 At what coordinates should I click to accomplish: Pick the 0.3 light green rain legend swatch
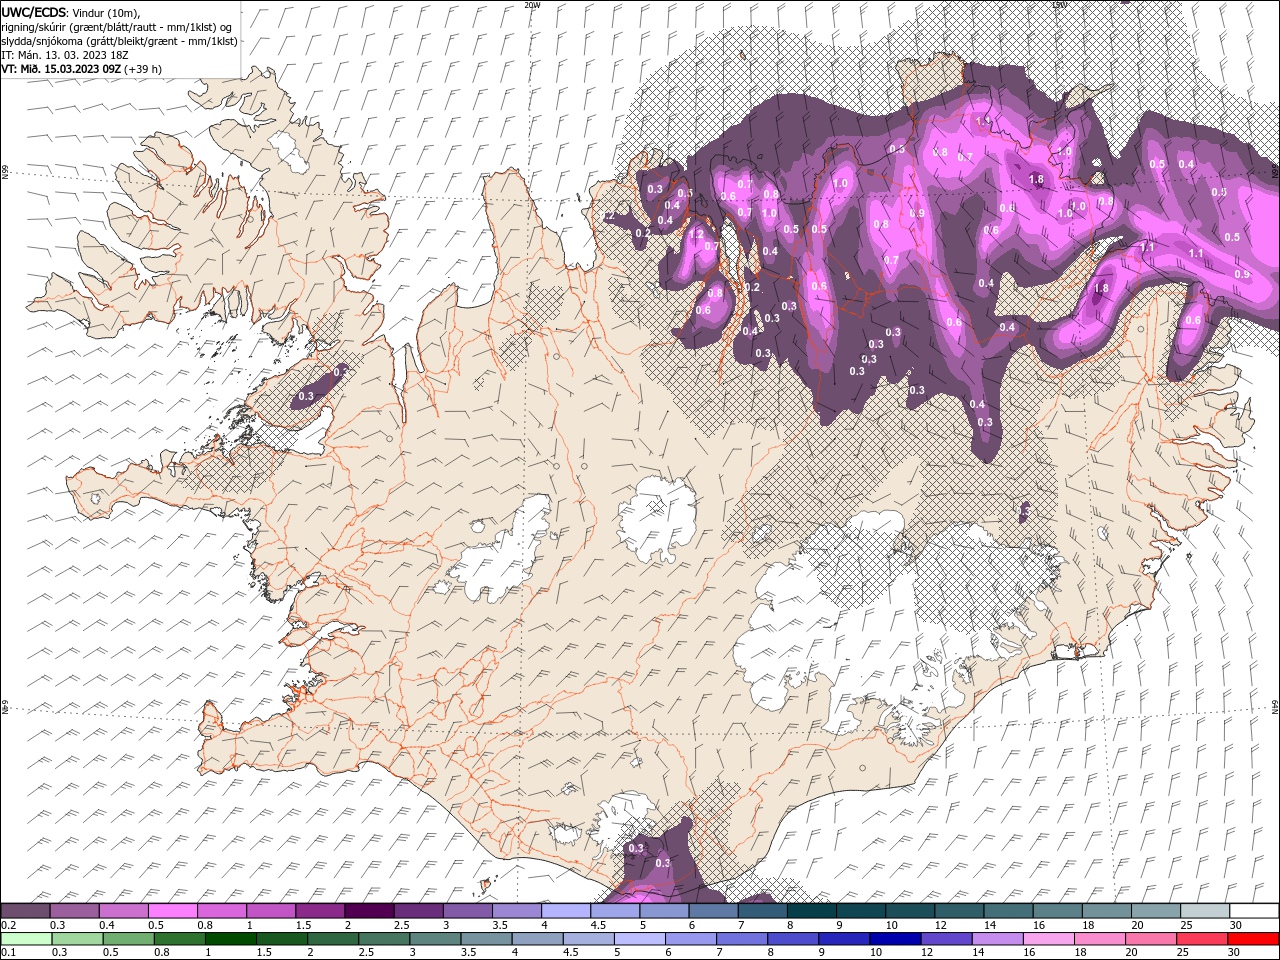click(75, 939)
